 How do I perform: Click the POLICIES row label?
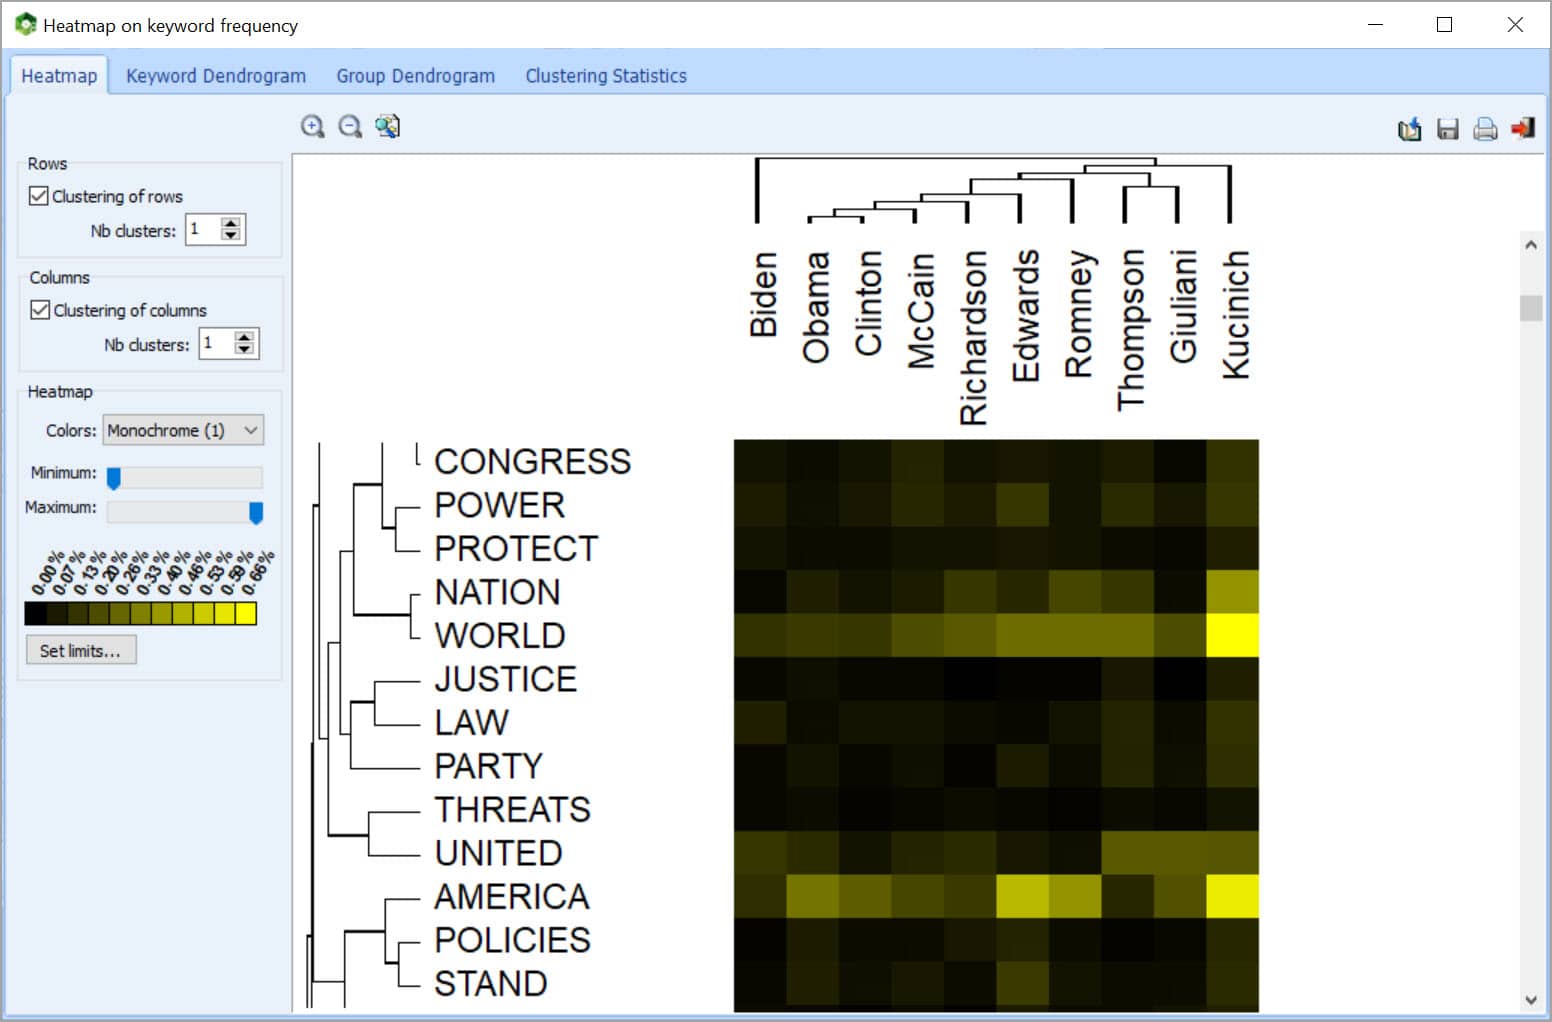(512, 940)
